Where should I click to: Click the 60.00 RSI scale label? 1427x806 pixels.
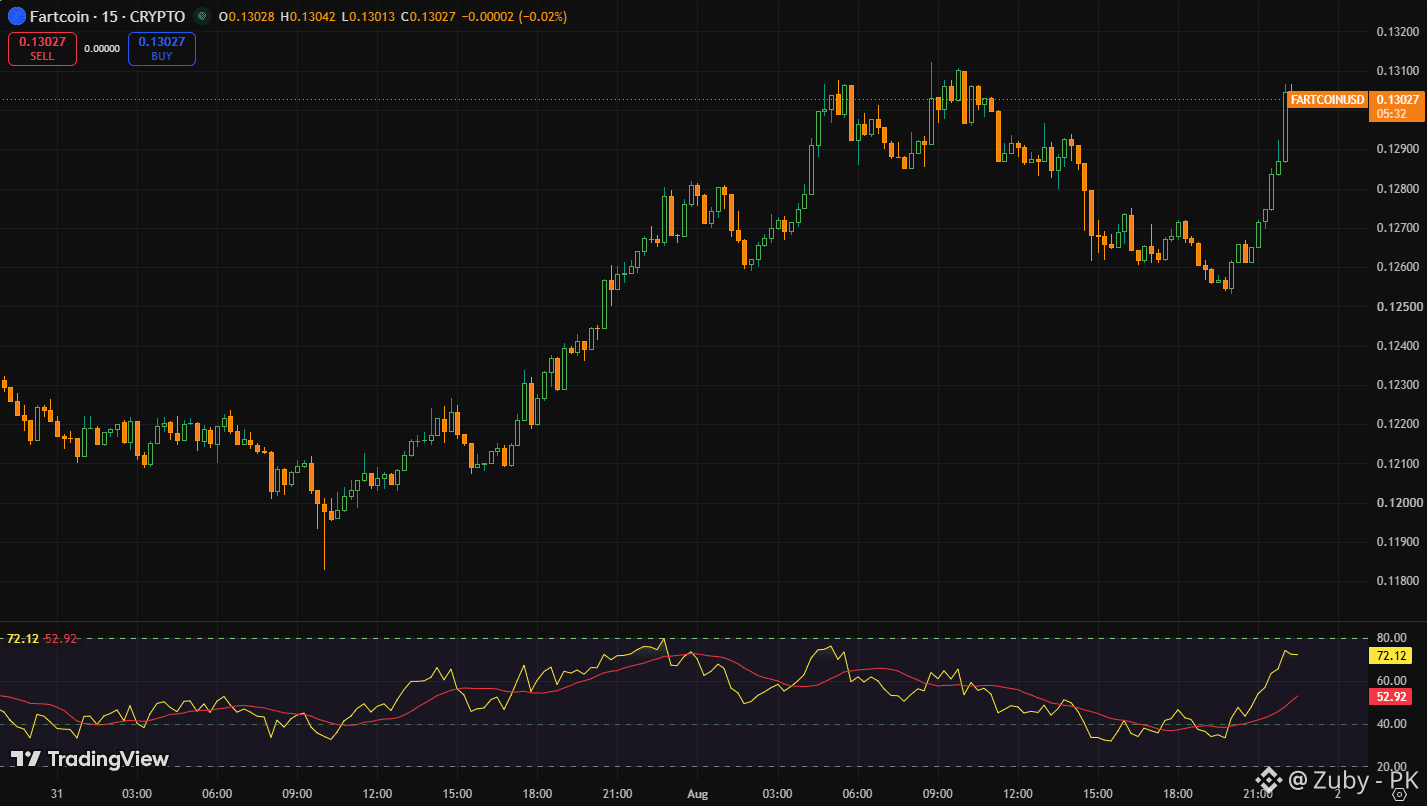click(1392, 681)
